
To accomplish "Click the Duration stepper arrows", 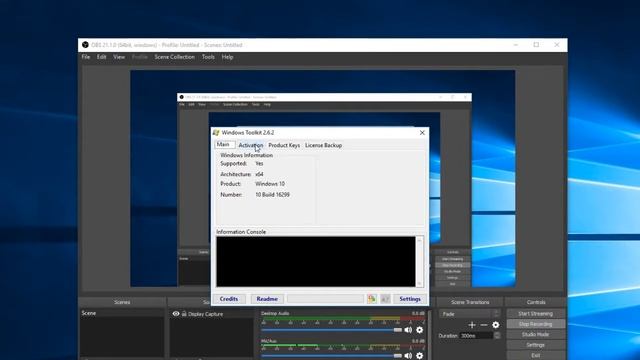I will pyautogui.click(x=497, y=336).
